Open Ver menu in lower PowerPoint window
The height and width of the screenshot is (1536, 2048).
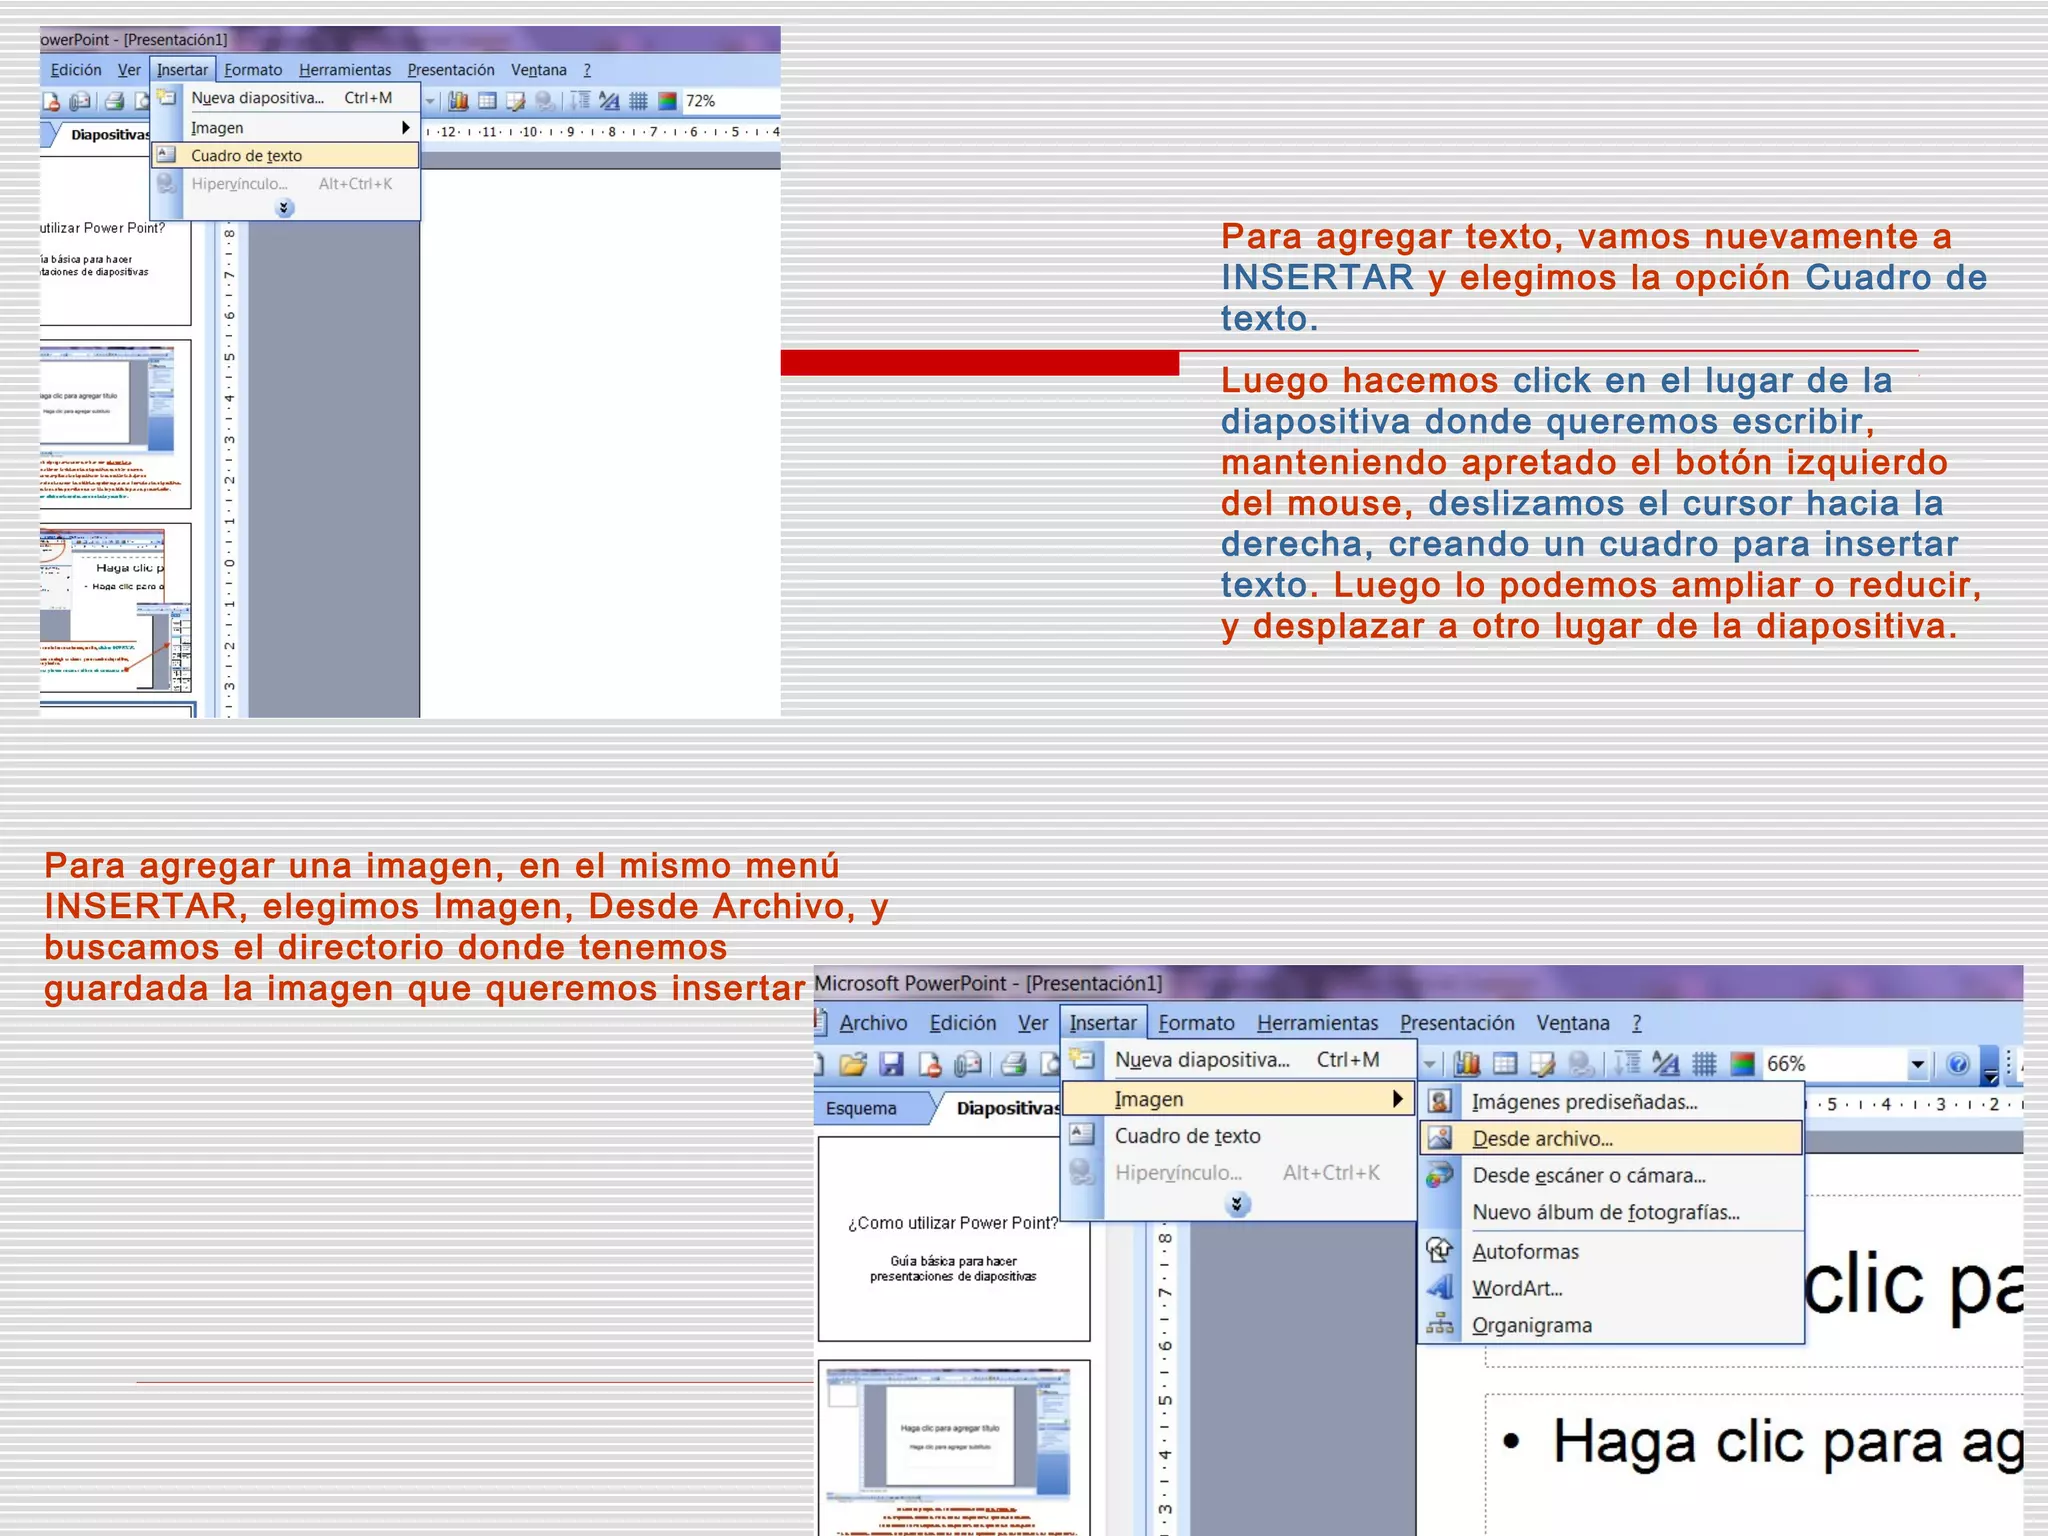click(1033, 1023)
